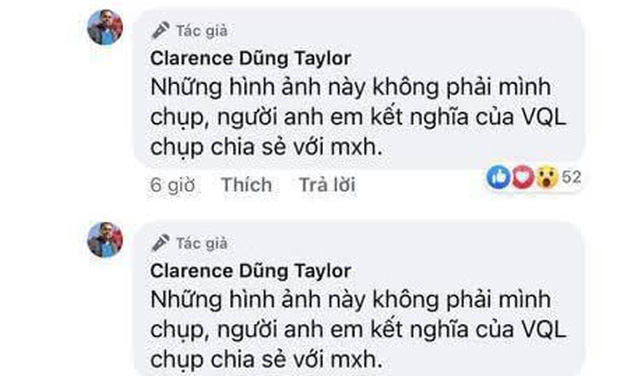Click the microphone author badge icon in first comment

(x=161, y=30)
